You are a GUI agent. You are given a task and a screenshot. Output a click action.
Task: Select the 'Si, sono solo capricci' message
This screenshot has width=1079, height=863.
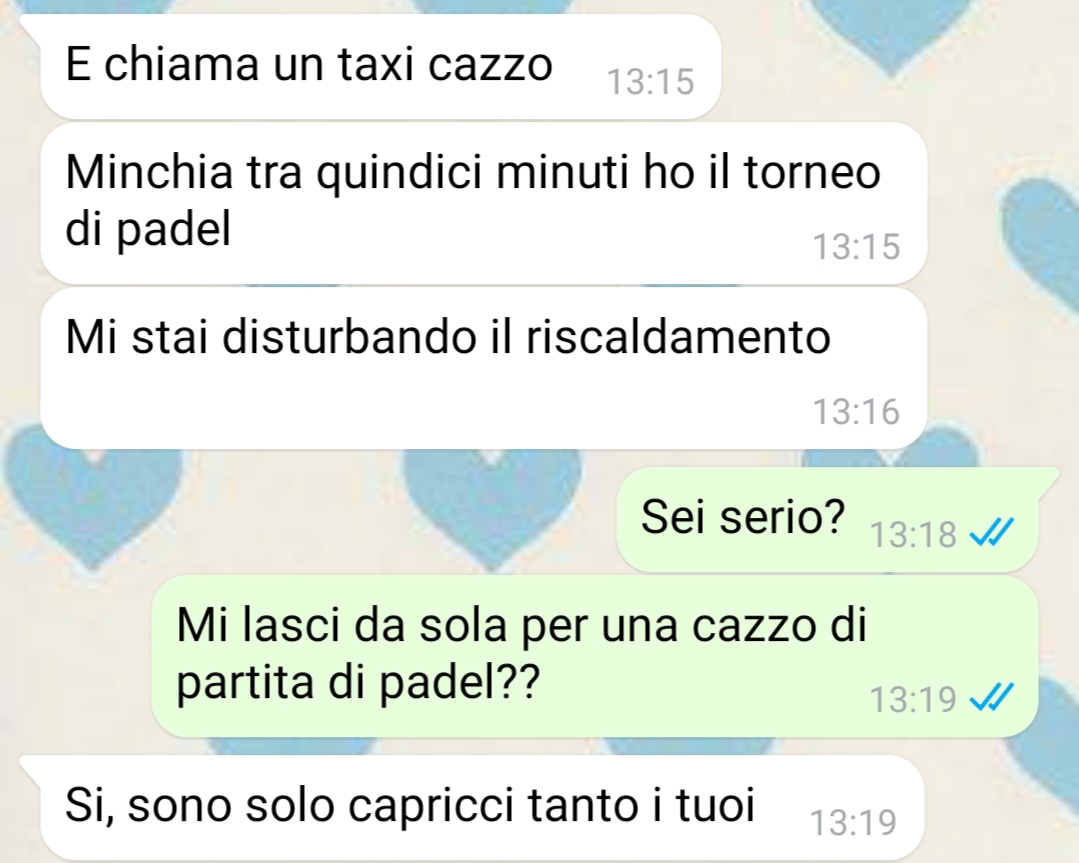click(482, 807)
